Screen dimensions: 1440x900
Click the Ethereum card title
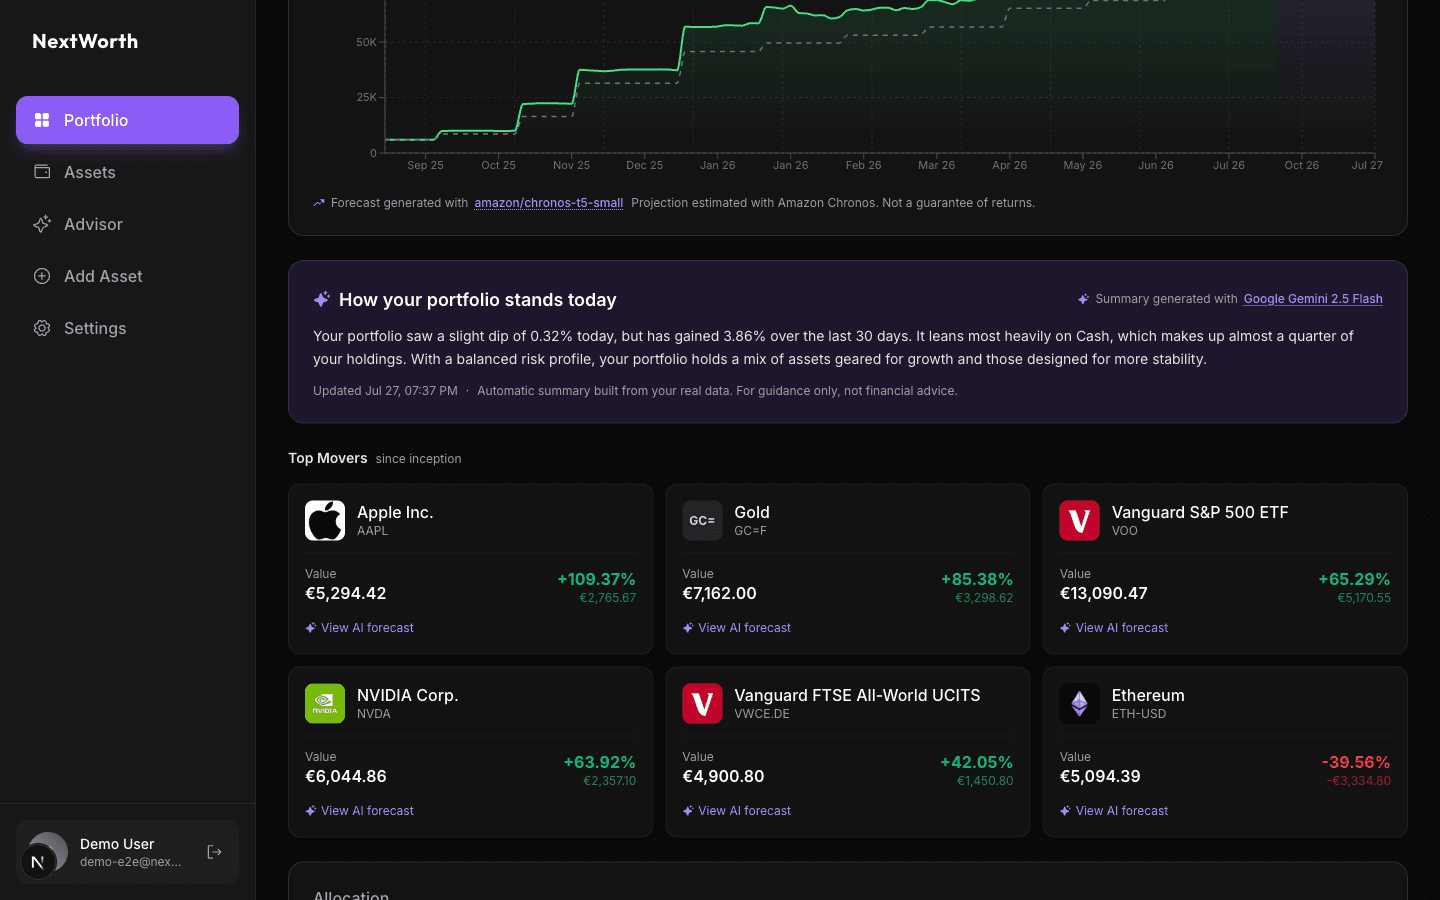pyautogui.click(x=1148, y=695)
